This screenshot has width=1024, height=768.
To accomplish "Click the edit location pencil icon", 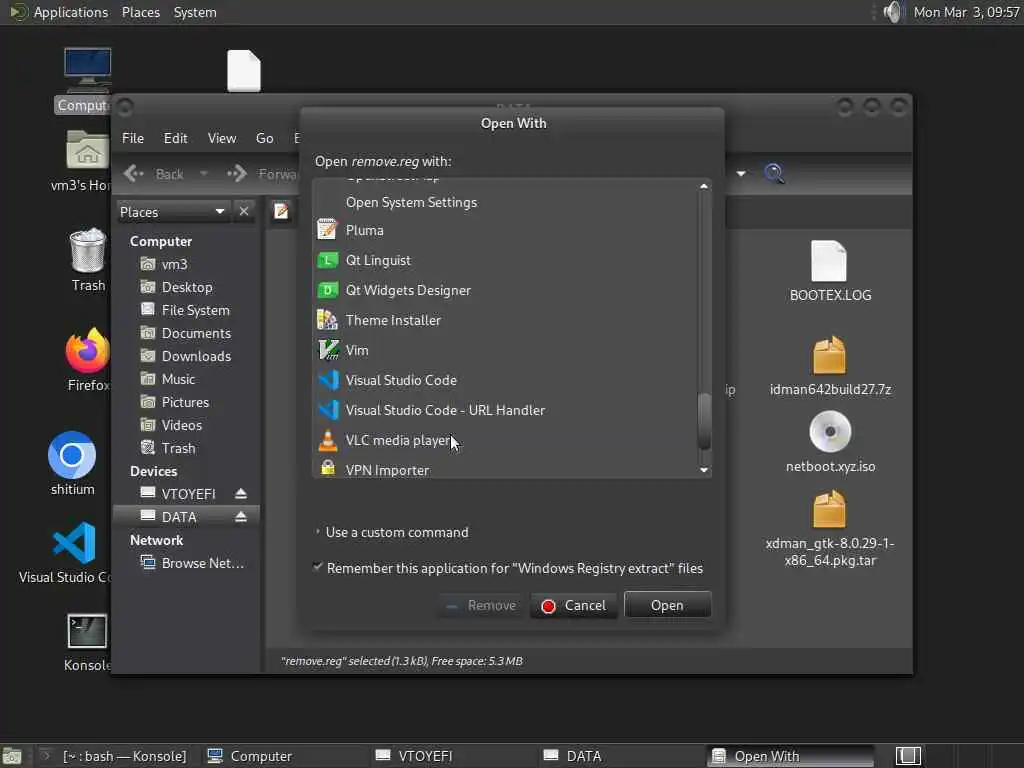I will (x=281, y=211).
